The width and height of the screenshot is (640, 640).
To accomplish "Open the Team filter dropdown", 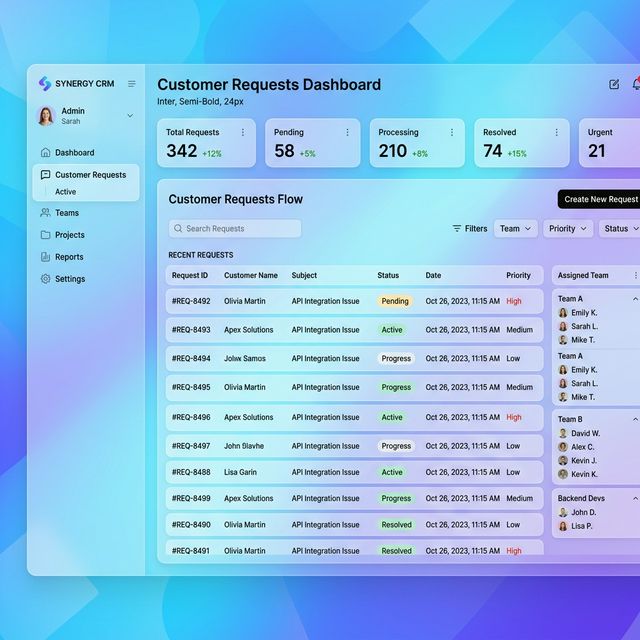I will point(516,229).
